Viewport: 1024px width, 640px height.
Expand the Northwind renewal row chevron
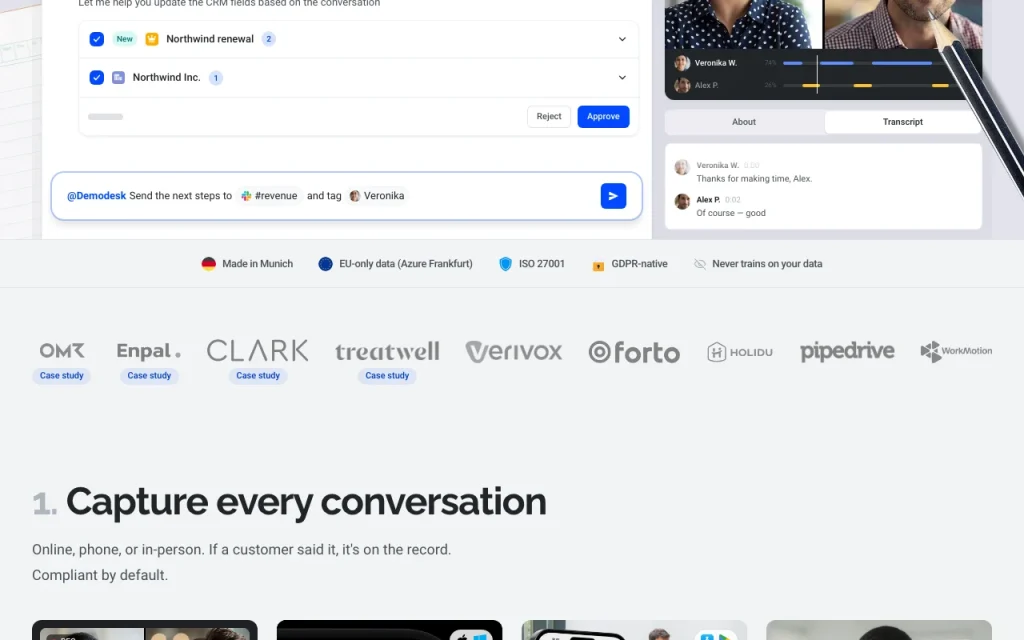coord(622,39)
